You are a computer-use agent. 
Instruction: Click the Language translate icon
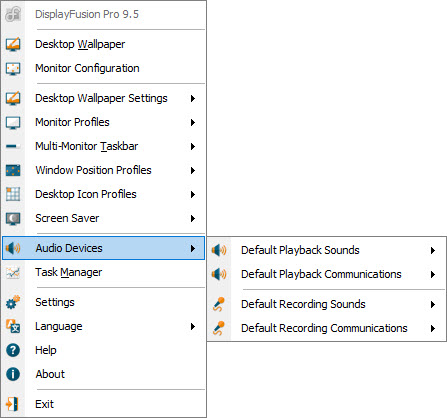(x=13, y=326)
